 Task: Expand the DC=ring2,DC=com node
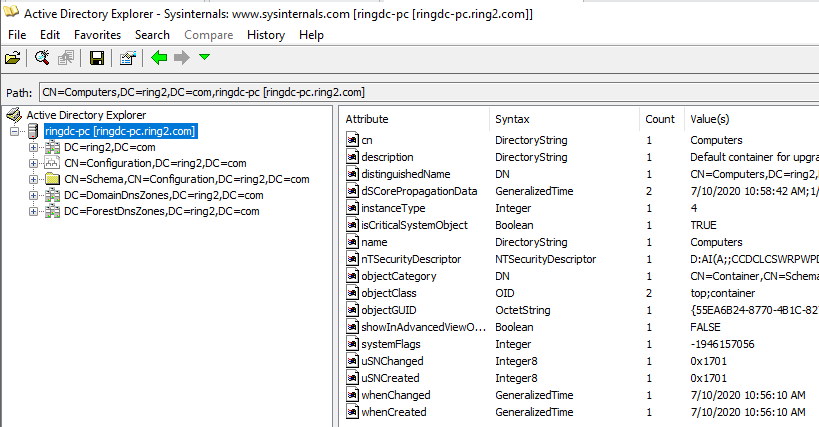[x=33, y=148]
